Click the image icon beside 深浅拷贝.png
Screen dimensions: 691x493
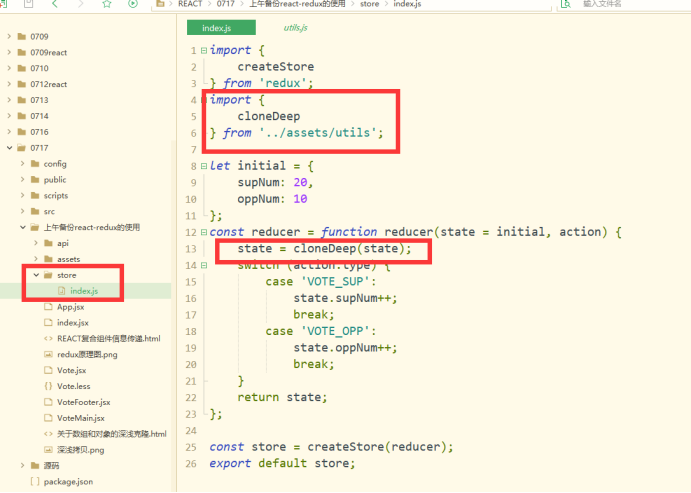[x=48, y=449]
